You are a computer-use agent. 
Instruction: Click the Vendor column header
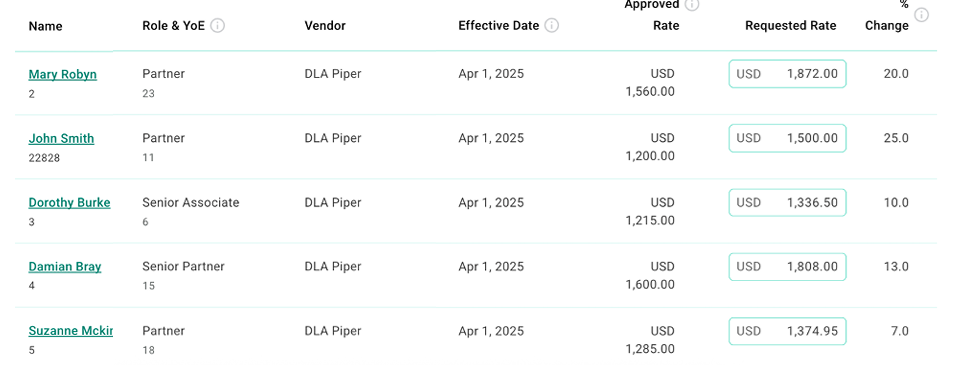tap(325, 26)
